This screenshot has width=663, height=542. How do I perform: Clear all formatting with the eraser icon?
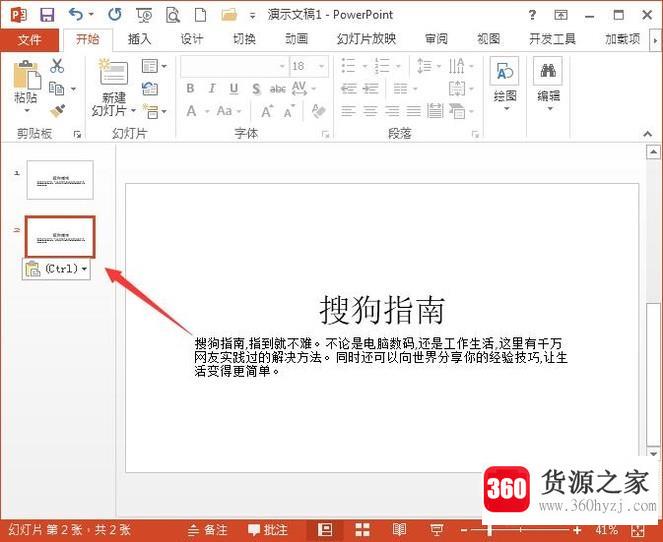pyautogui.click(x=318, y=111)
